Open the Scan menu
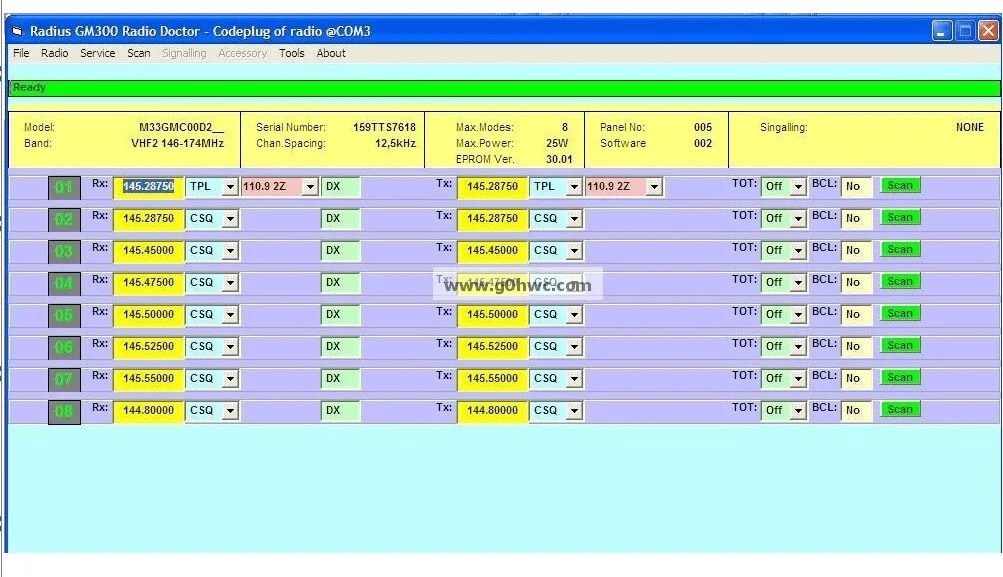 (138, 53)
